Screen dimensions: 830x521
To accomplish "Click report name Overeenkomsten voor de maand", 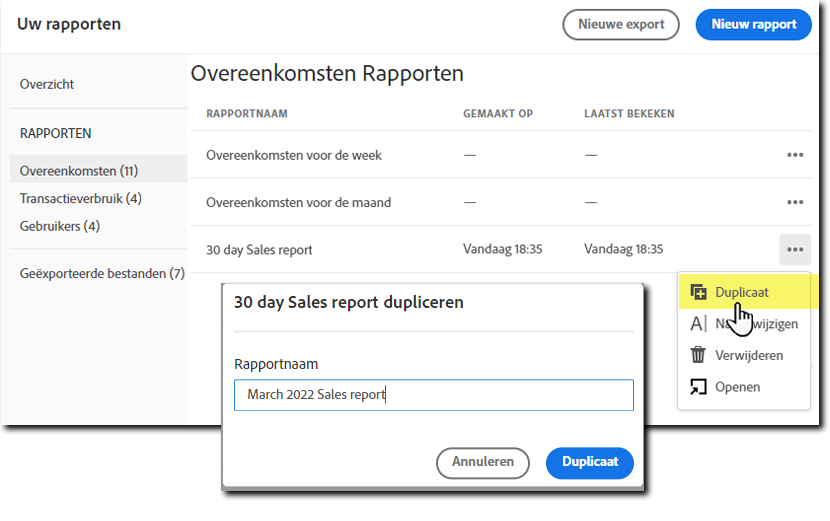I will 299,202.
